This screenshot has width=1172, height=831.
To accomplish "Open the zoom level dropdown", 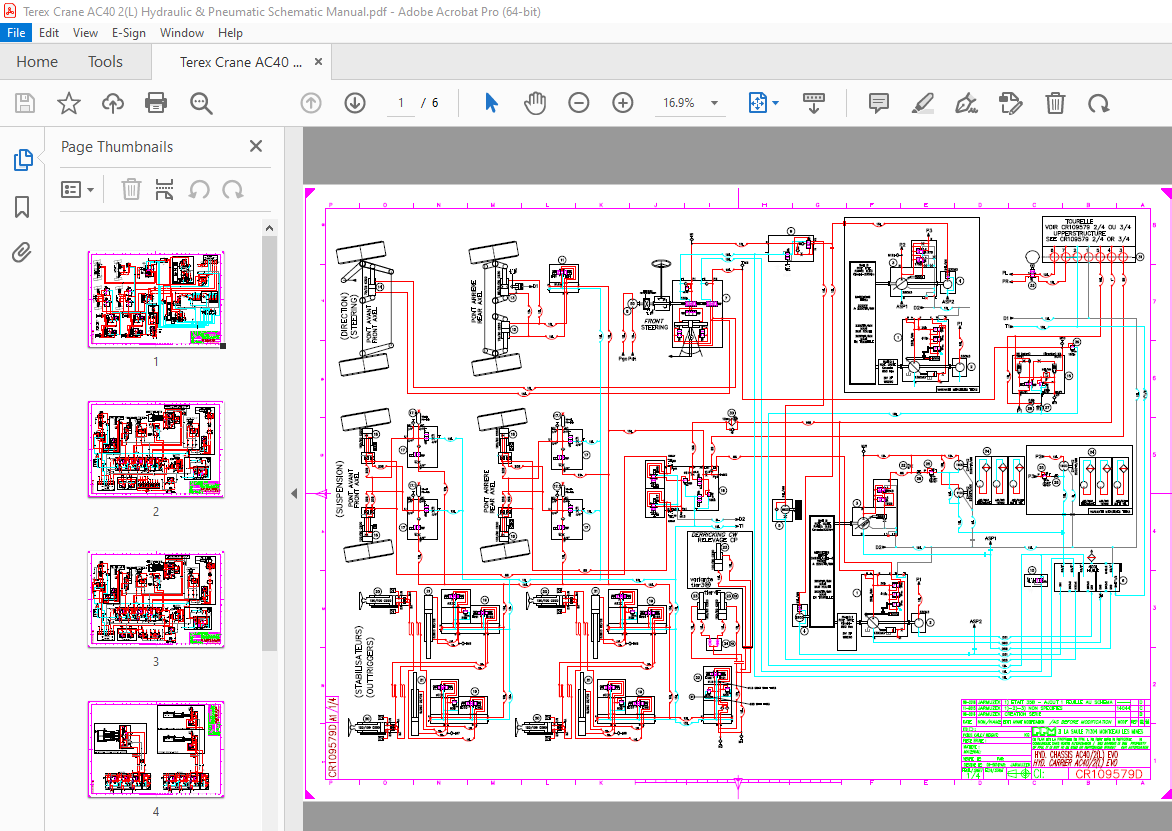I will pyautogui.click(x=715, y=103).
